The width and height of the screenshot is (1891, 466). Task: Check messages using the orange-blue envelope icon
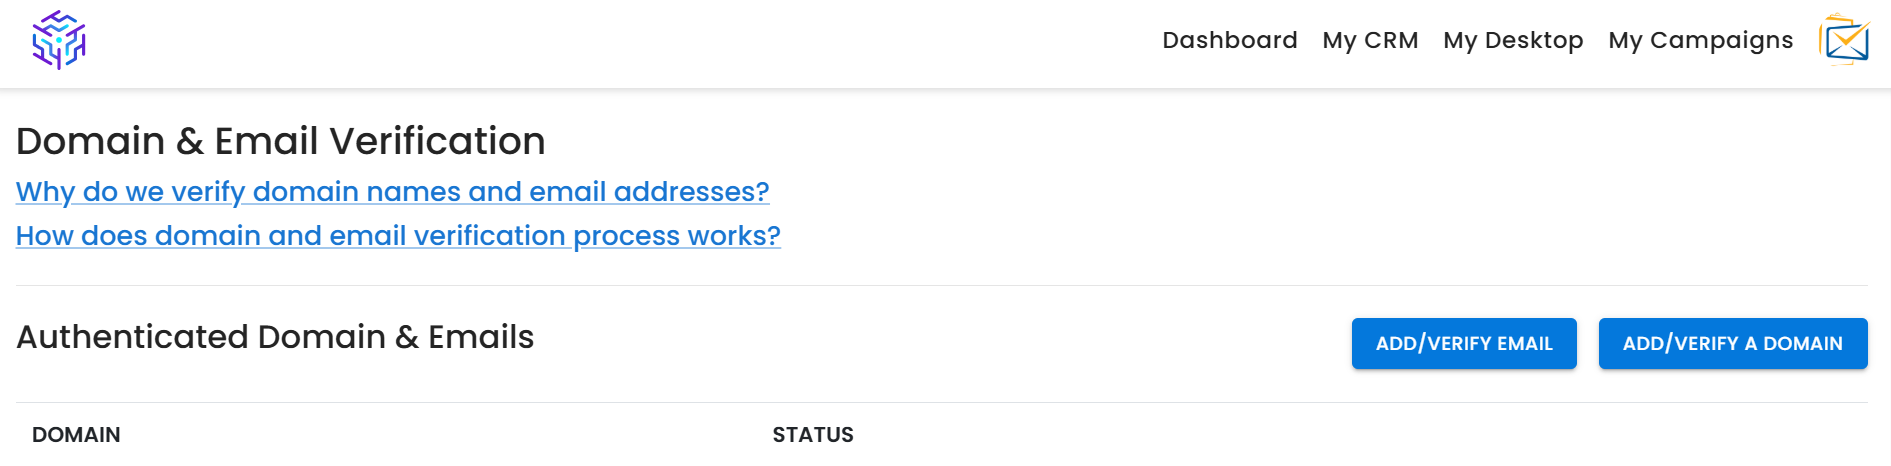(x=1845, y=40)
